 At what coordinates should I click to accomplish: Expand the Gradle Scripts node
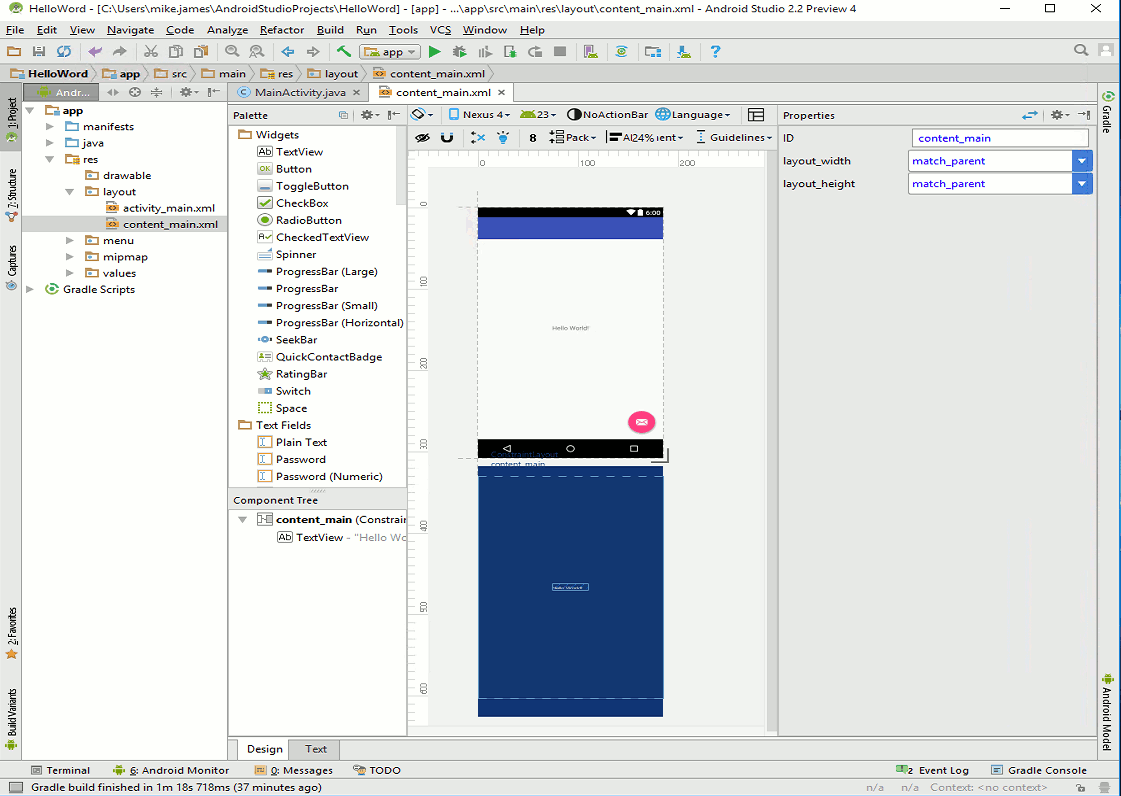30,290
